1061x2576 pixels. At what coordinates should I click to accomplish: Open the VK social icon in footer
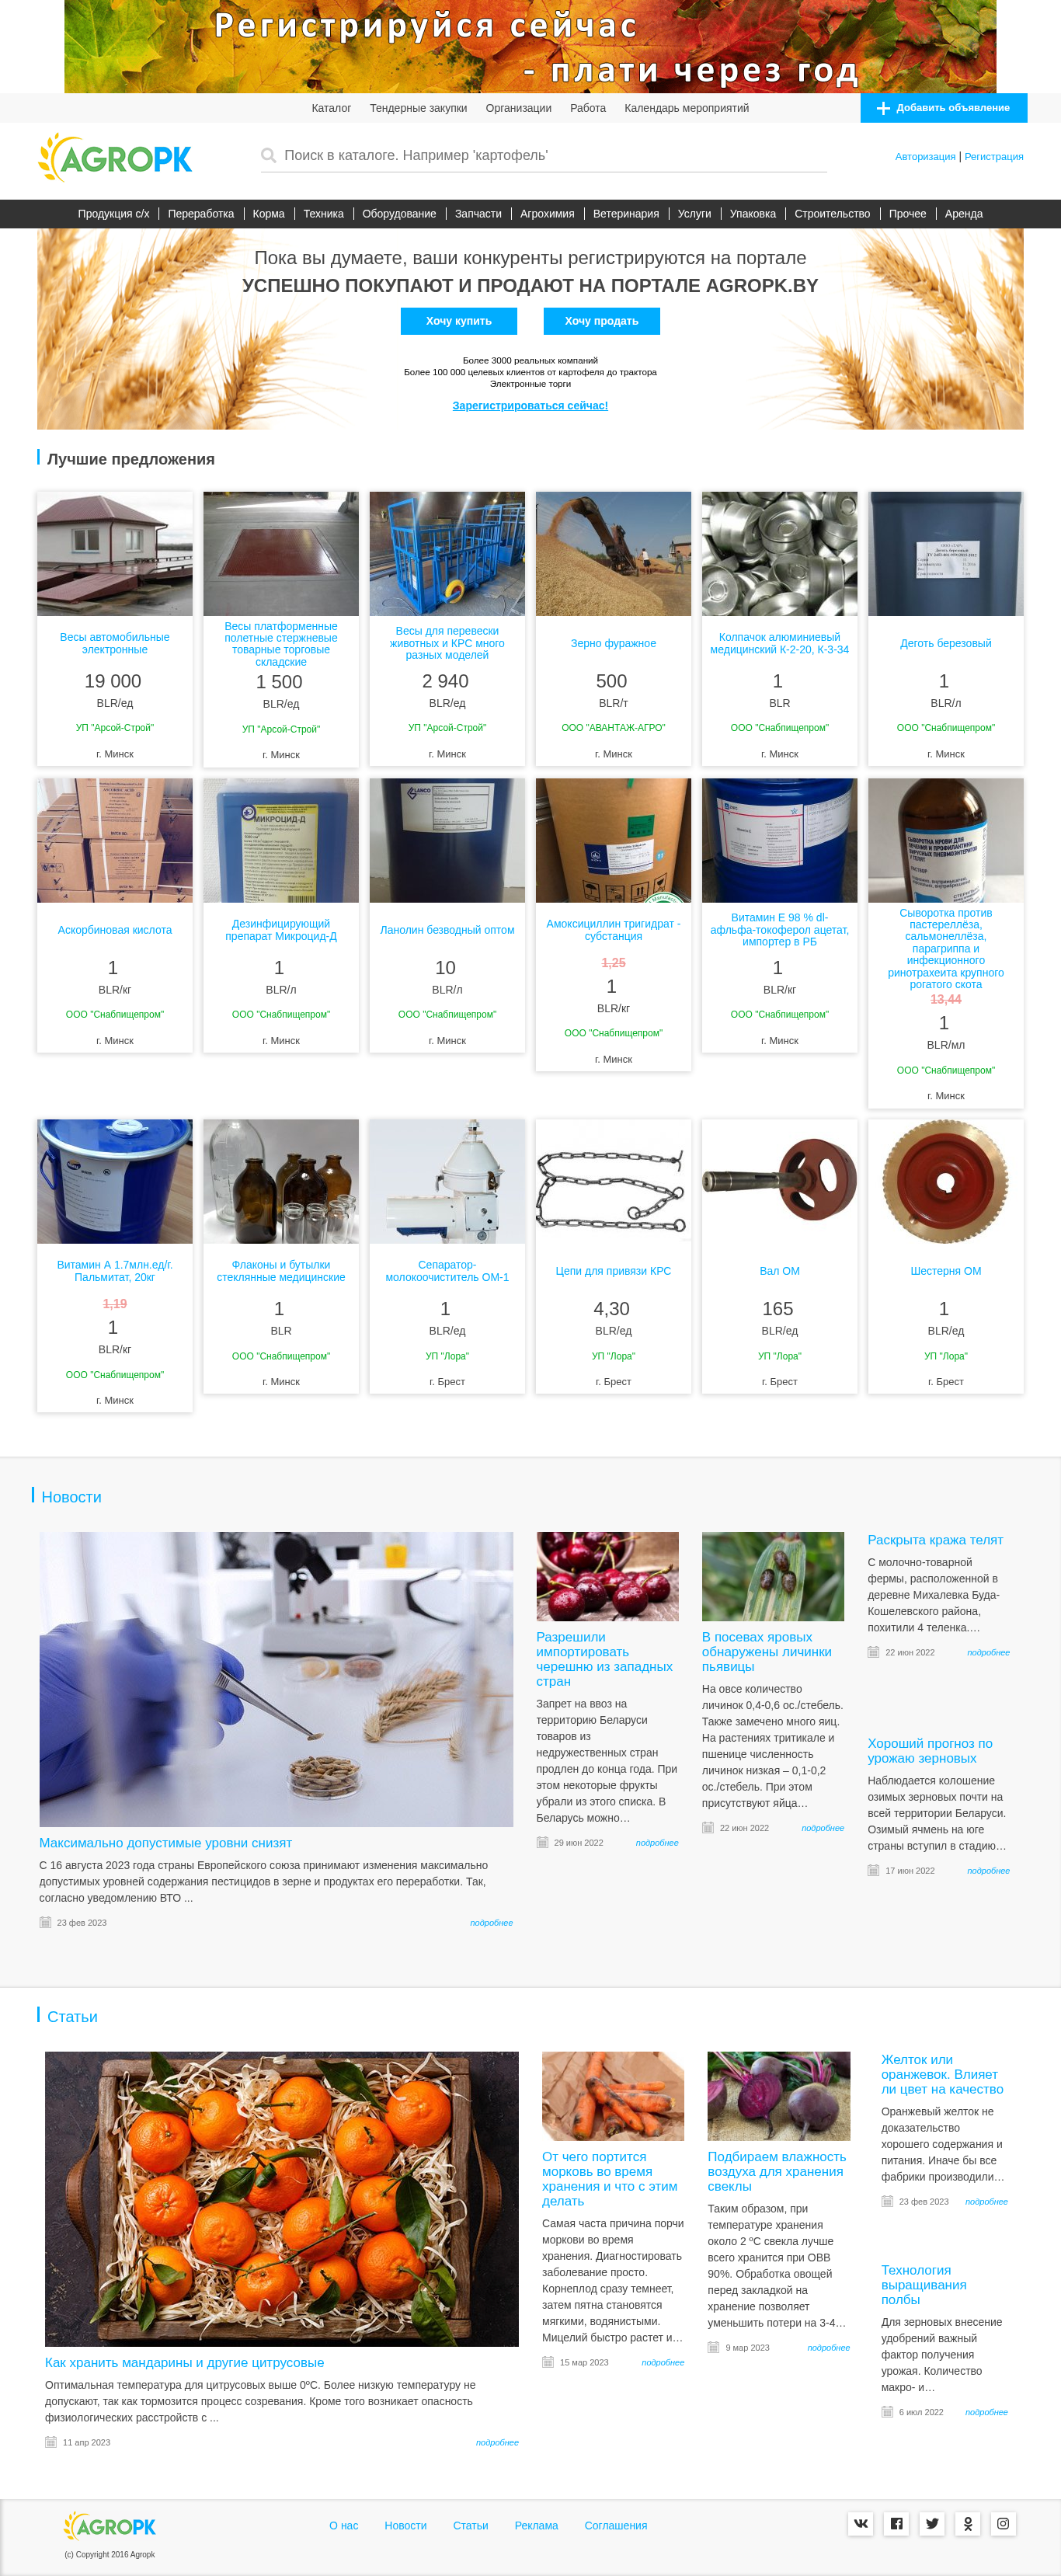tap(861, 2523)
